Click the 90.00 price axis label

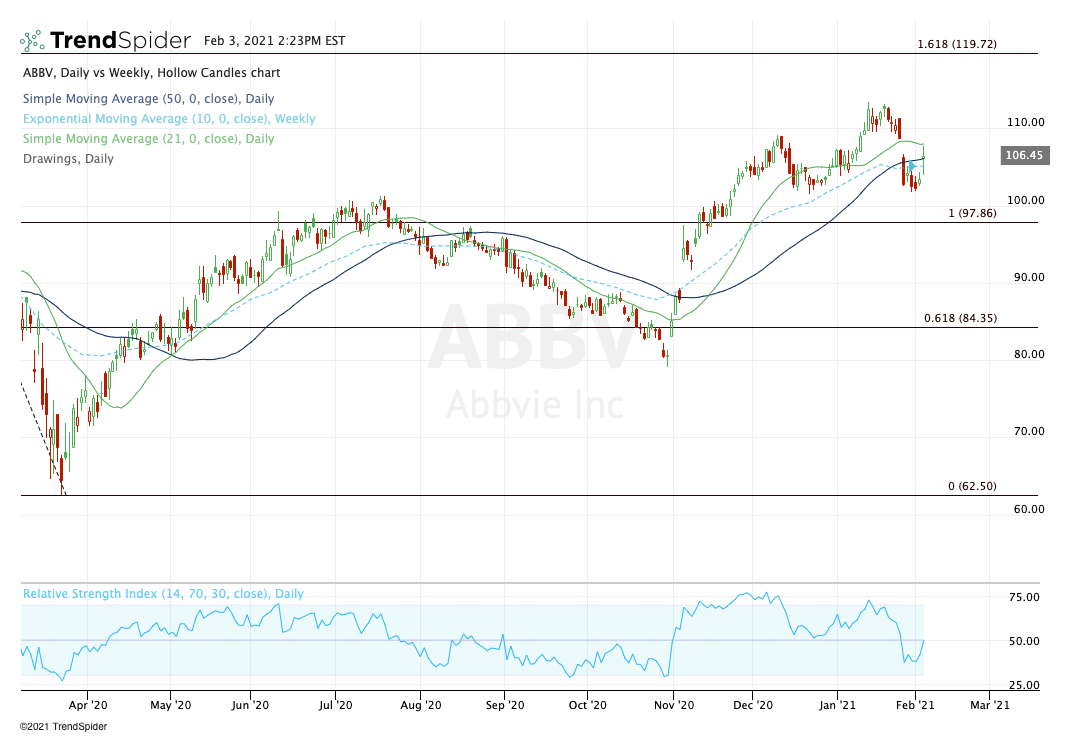click(x=1029, y=277)
